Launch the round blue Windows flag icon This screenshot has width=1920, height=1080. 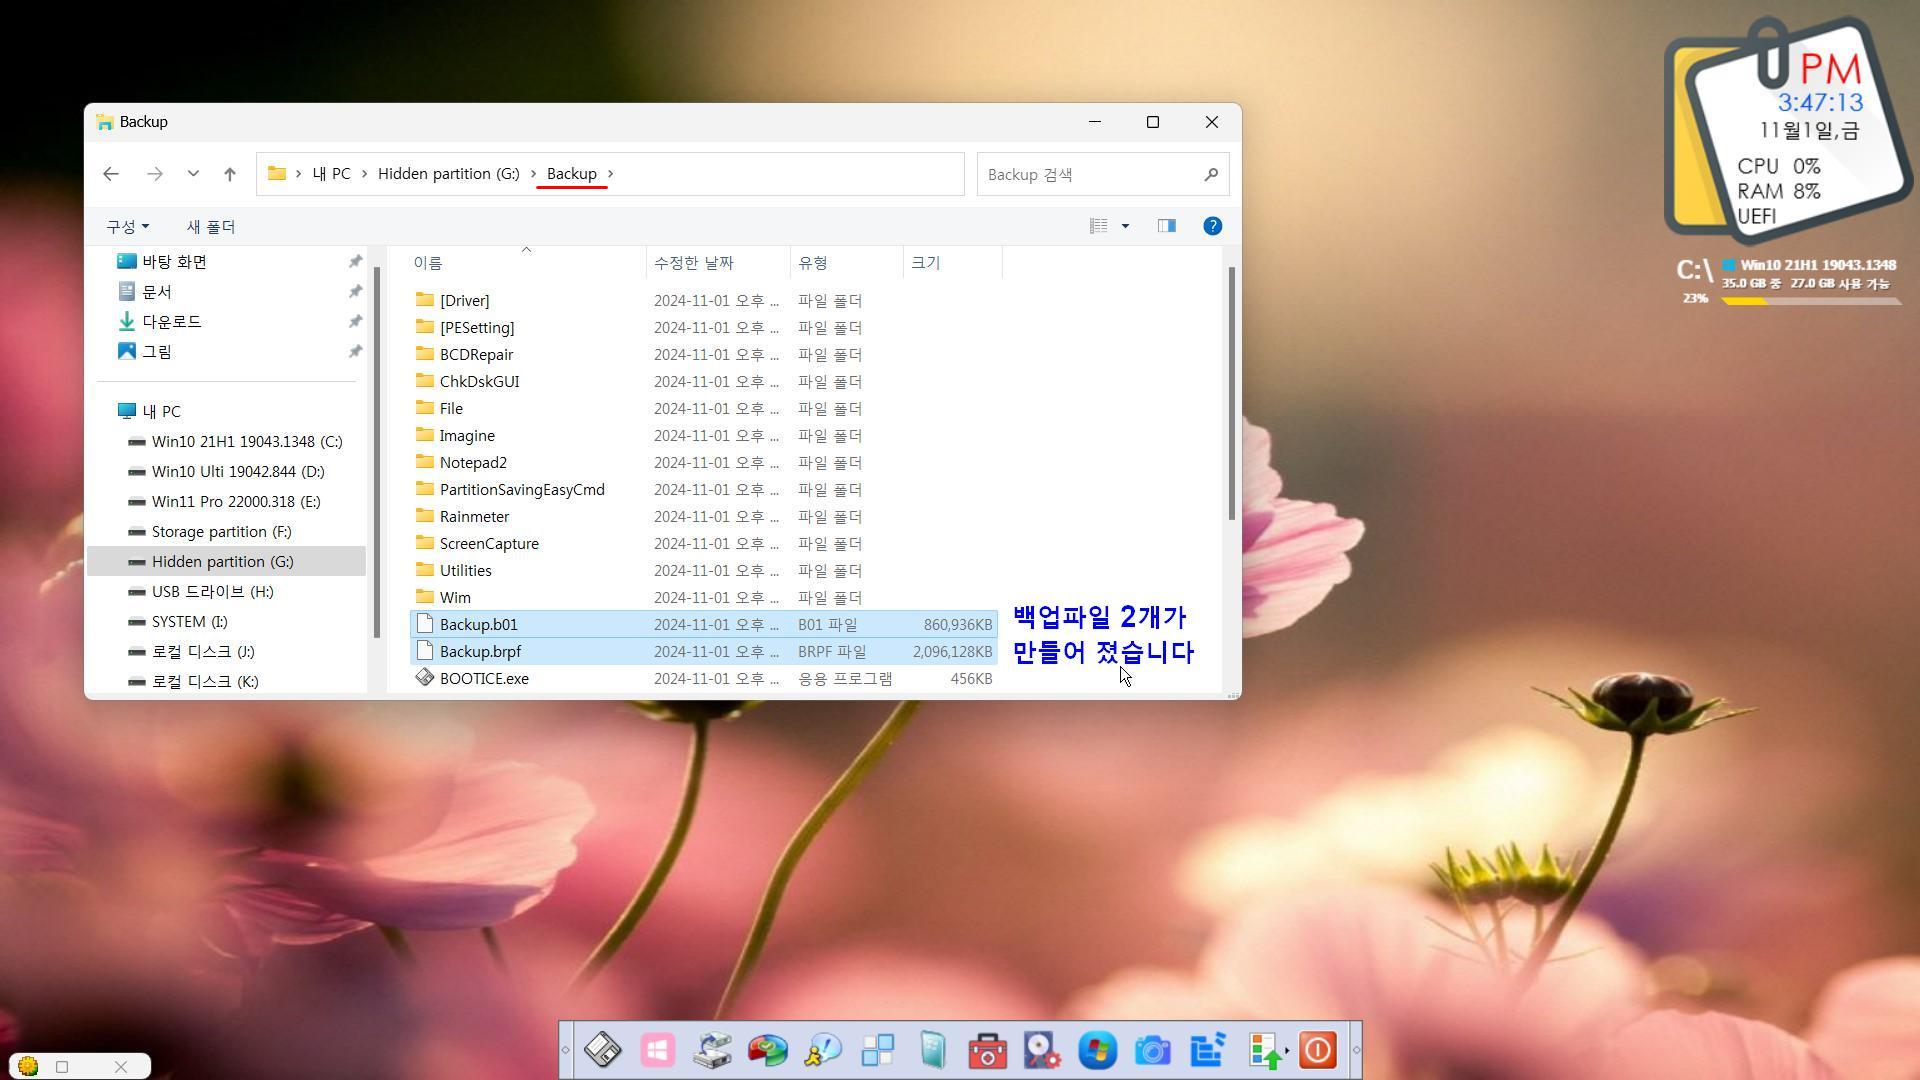[1097, 1050]
